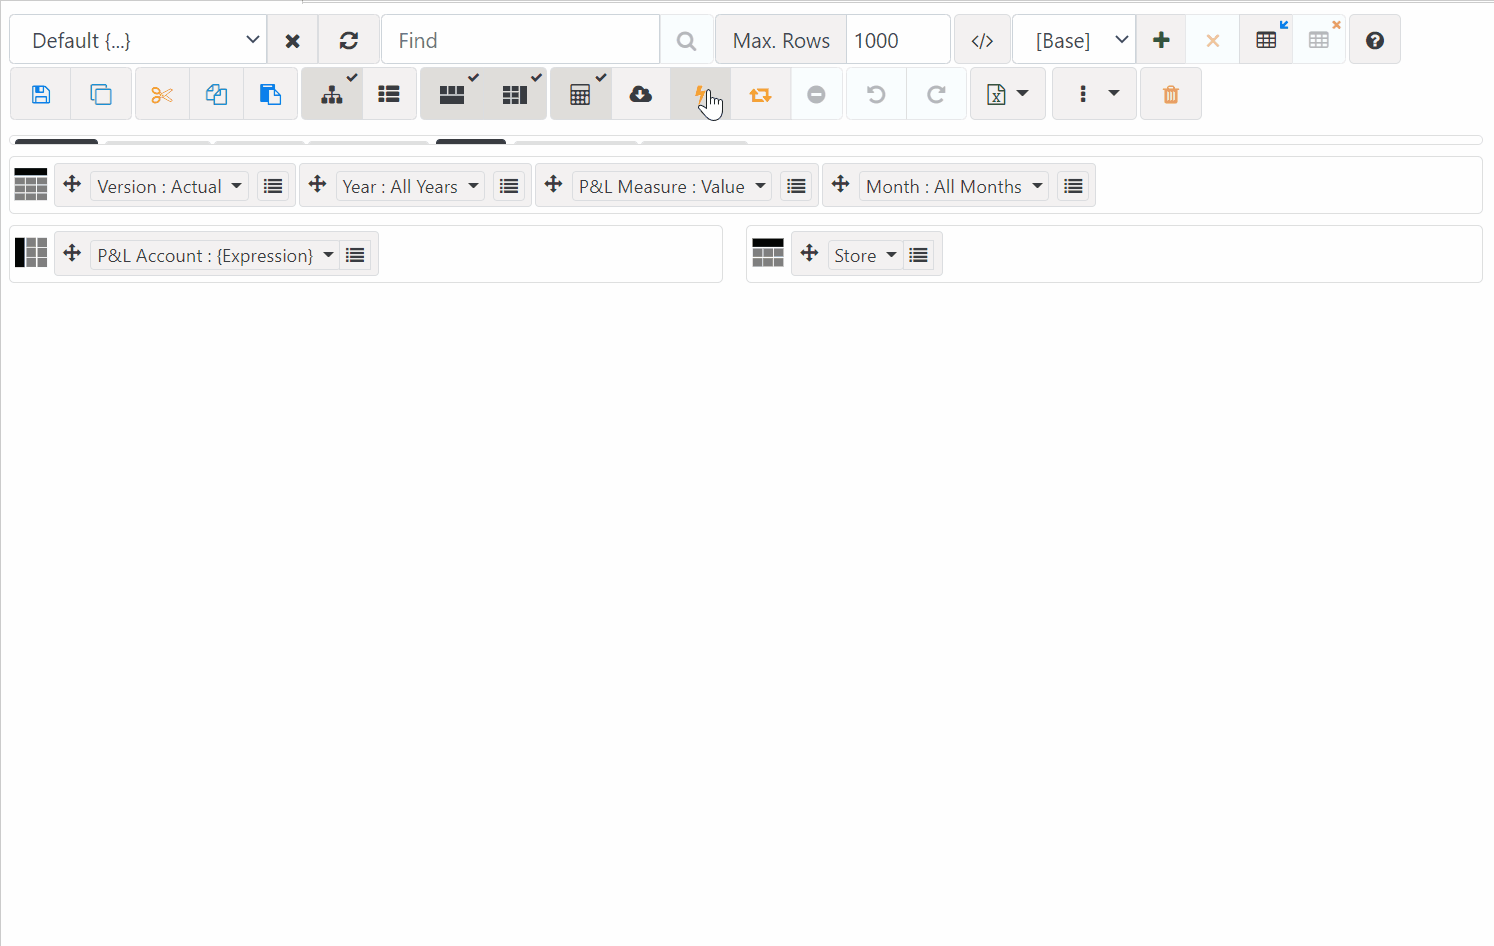Open help with the question mark icon
This screenshot has width=1494, height=946.
[x=1374, y=41]
